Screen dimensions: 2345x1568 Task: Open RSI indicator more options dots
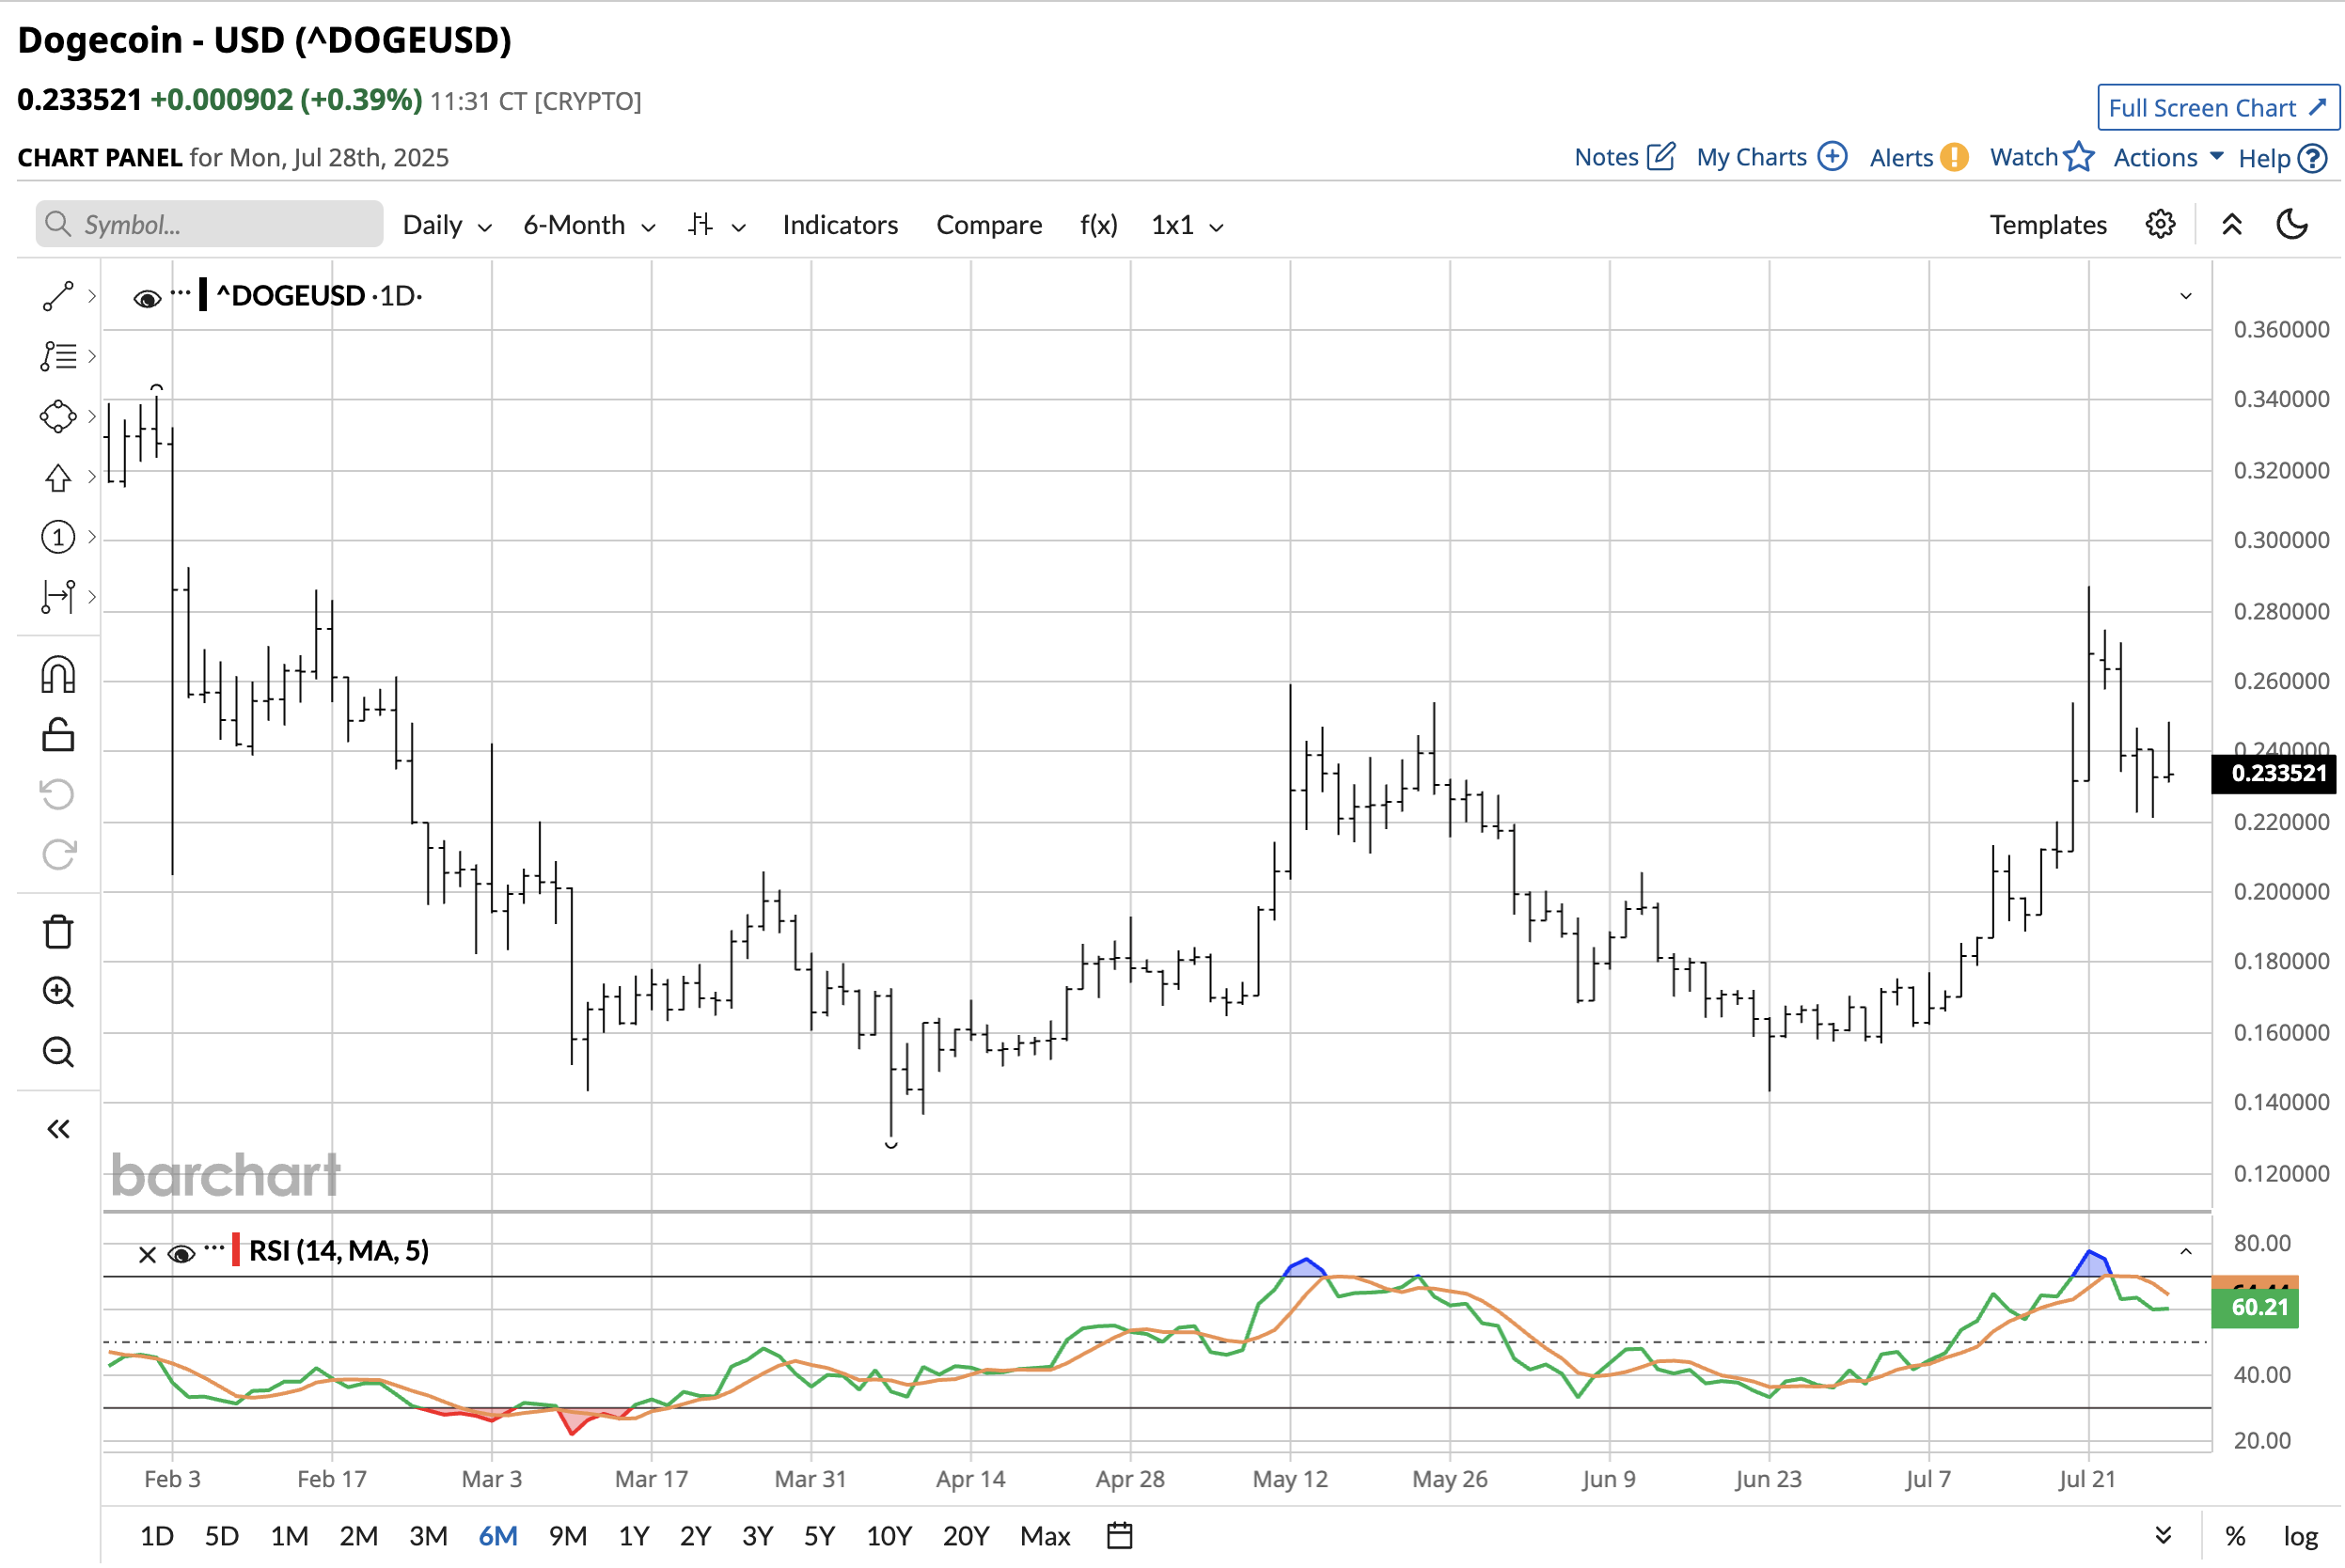coord(214,1248)
